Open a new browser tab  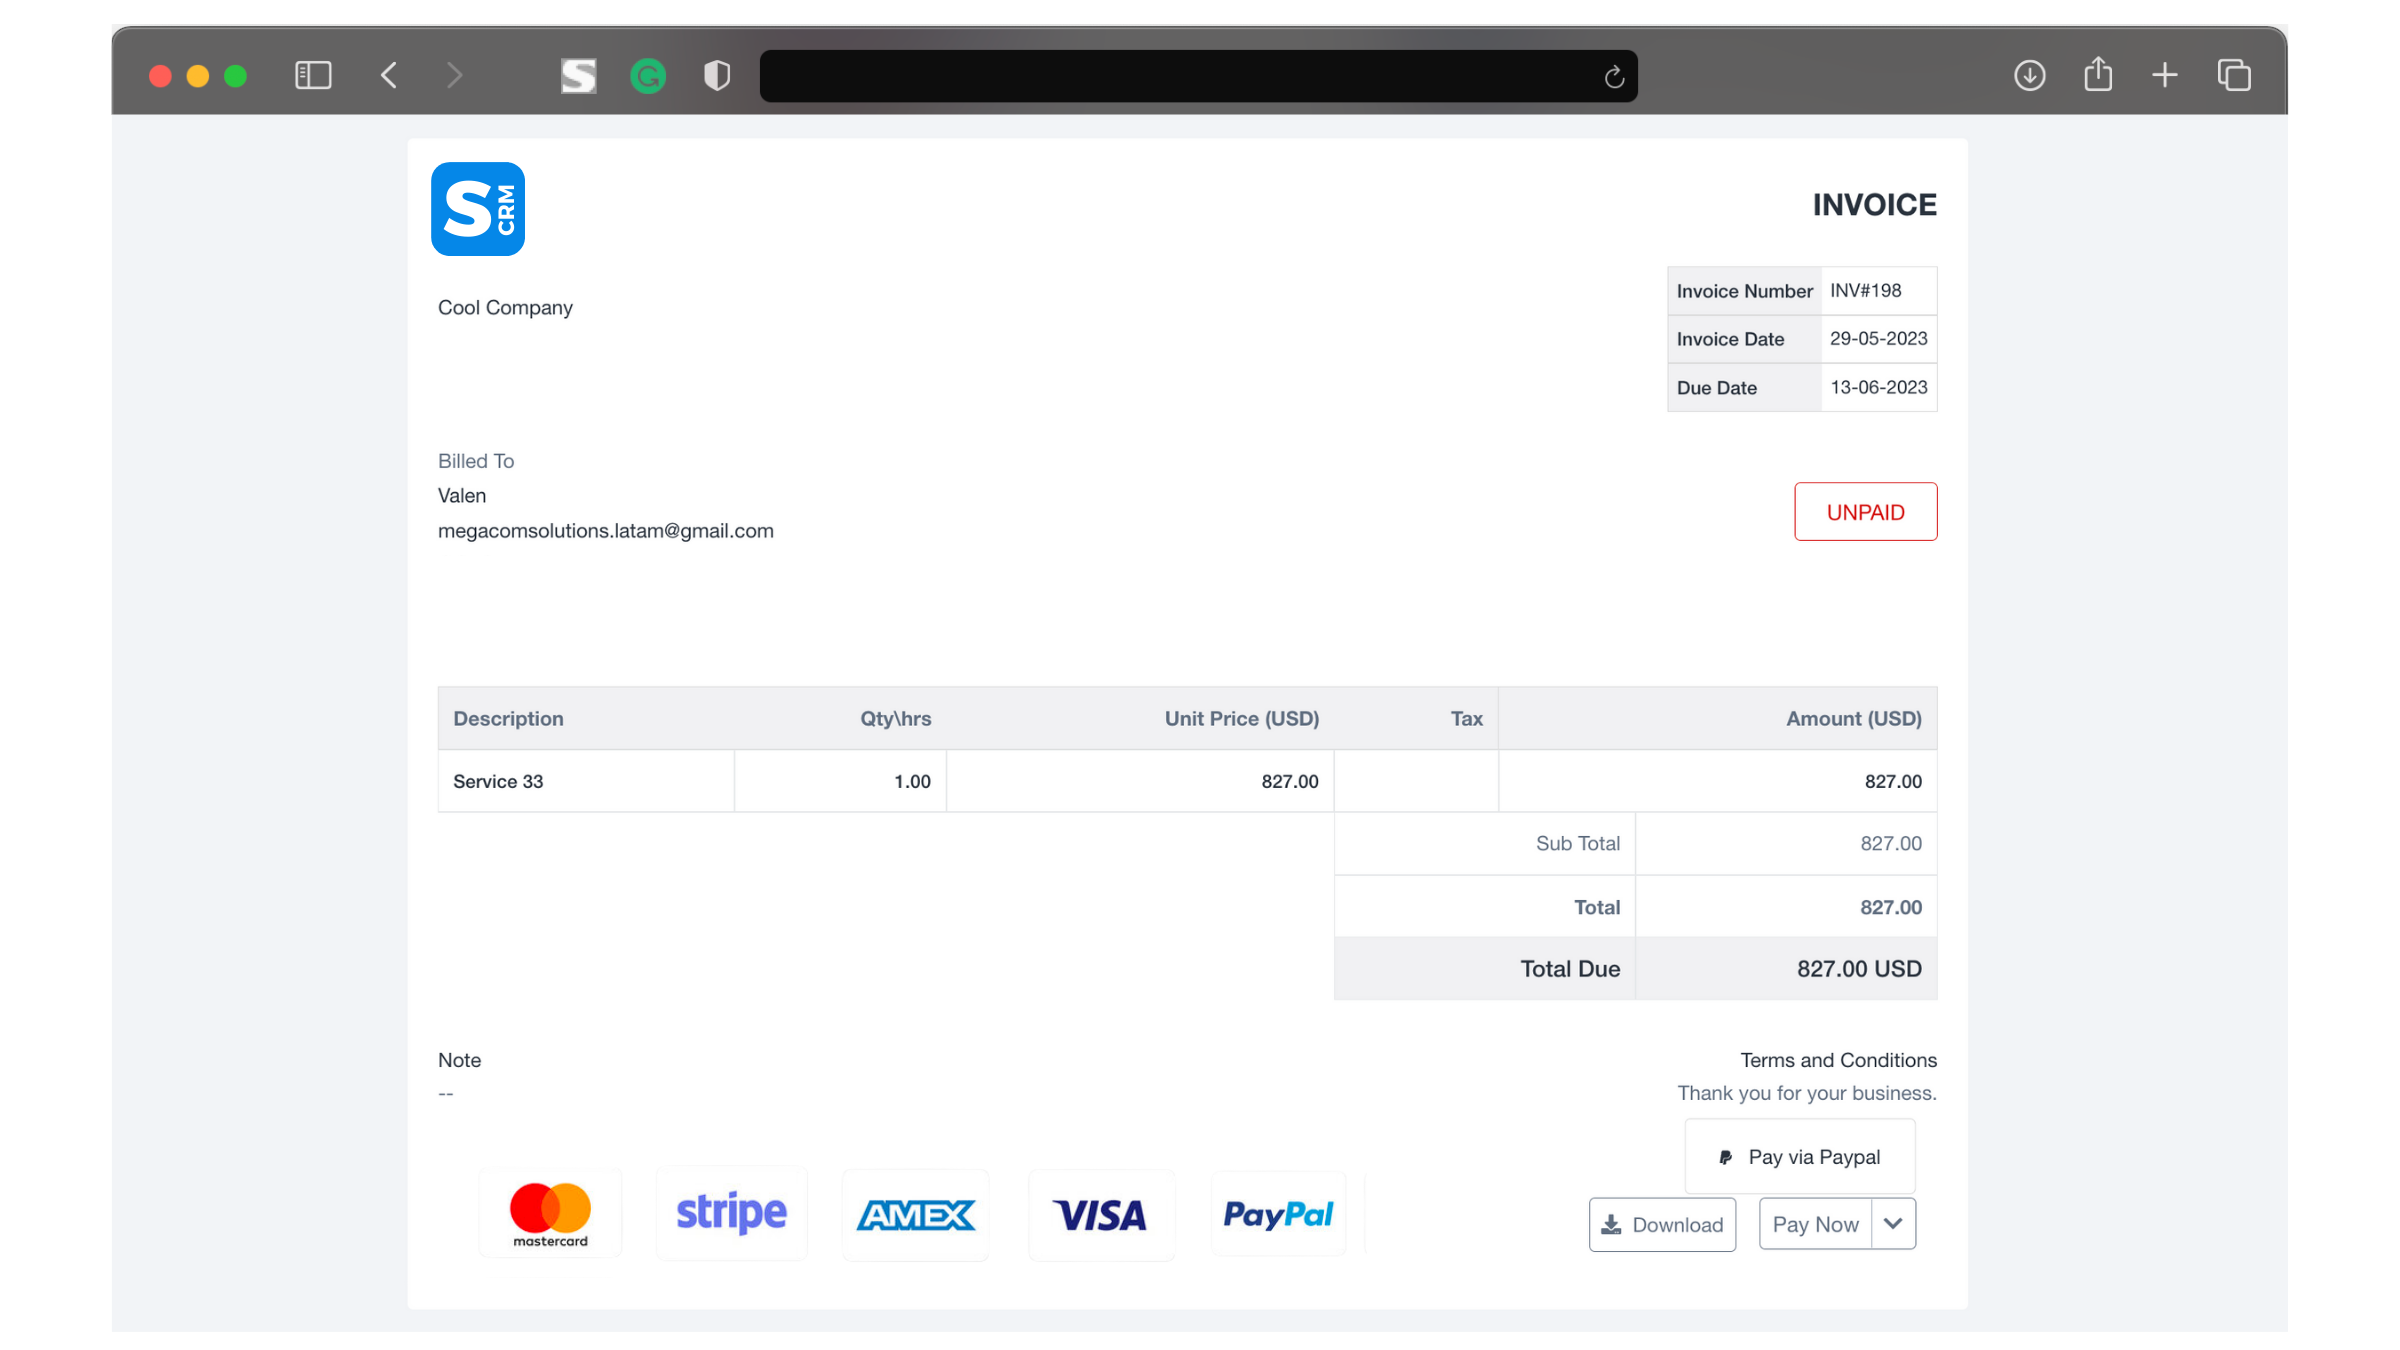click(2165, 75)
